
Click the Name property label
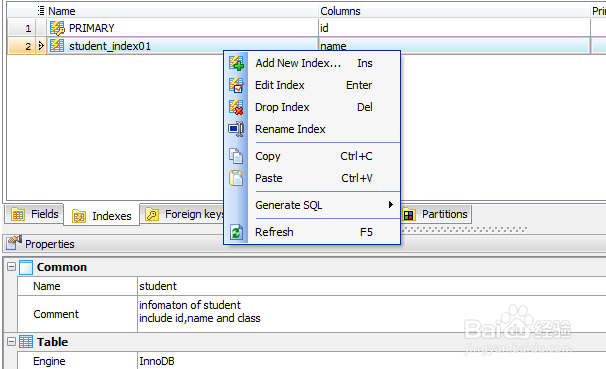pos(47,286)
